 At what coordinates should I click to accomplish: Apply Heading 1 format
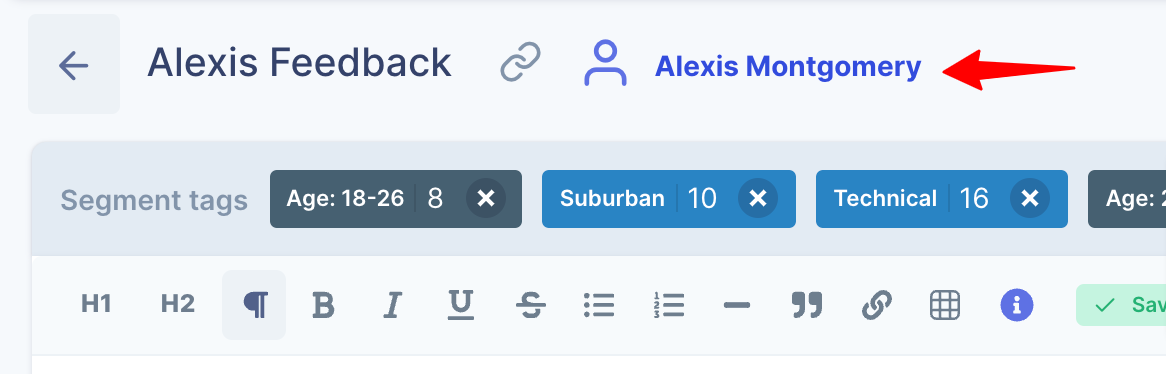pos(96,304)
